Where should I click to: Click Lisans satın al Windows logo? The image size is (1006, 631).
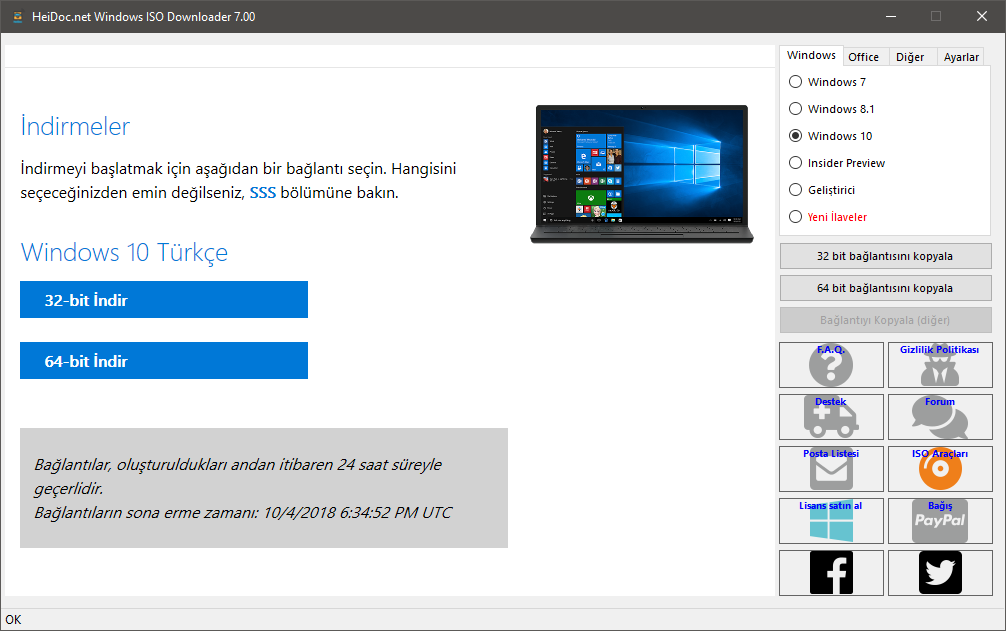point(831,521)
